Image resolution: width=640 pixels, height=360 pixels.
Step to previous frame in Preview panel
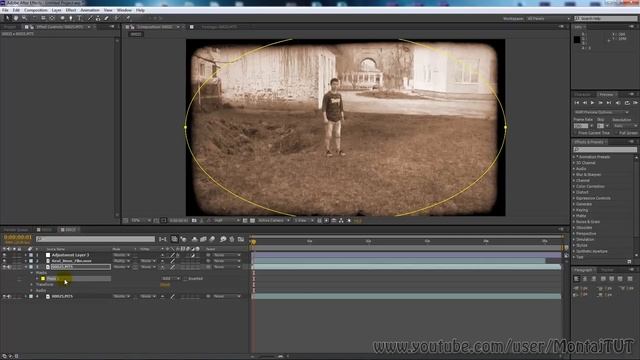click(584, 103)
